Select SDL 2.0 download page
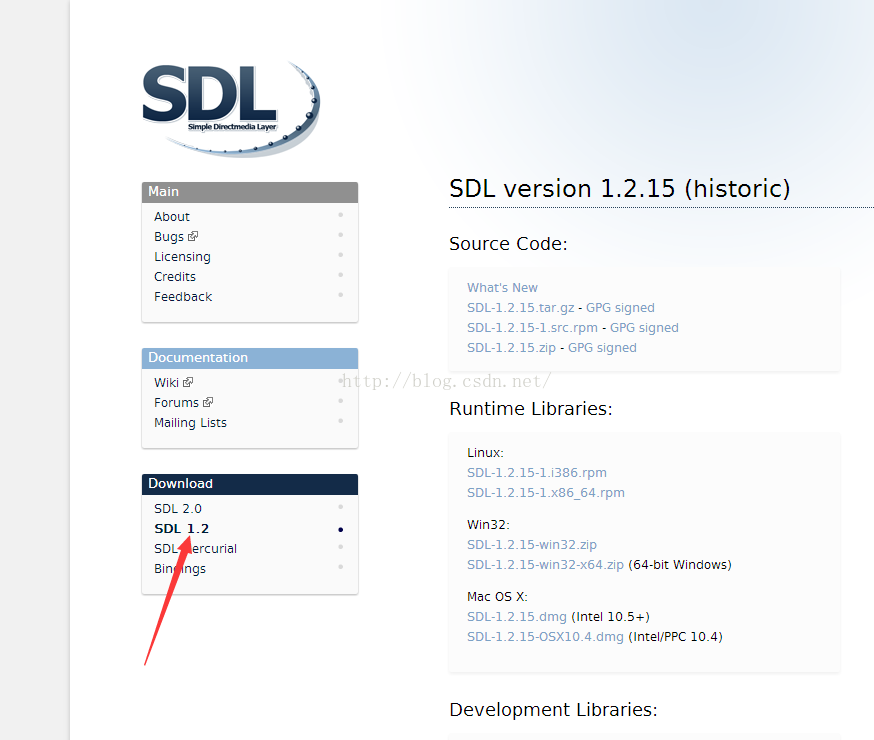874x740 pixels. coord(178,508)
